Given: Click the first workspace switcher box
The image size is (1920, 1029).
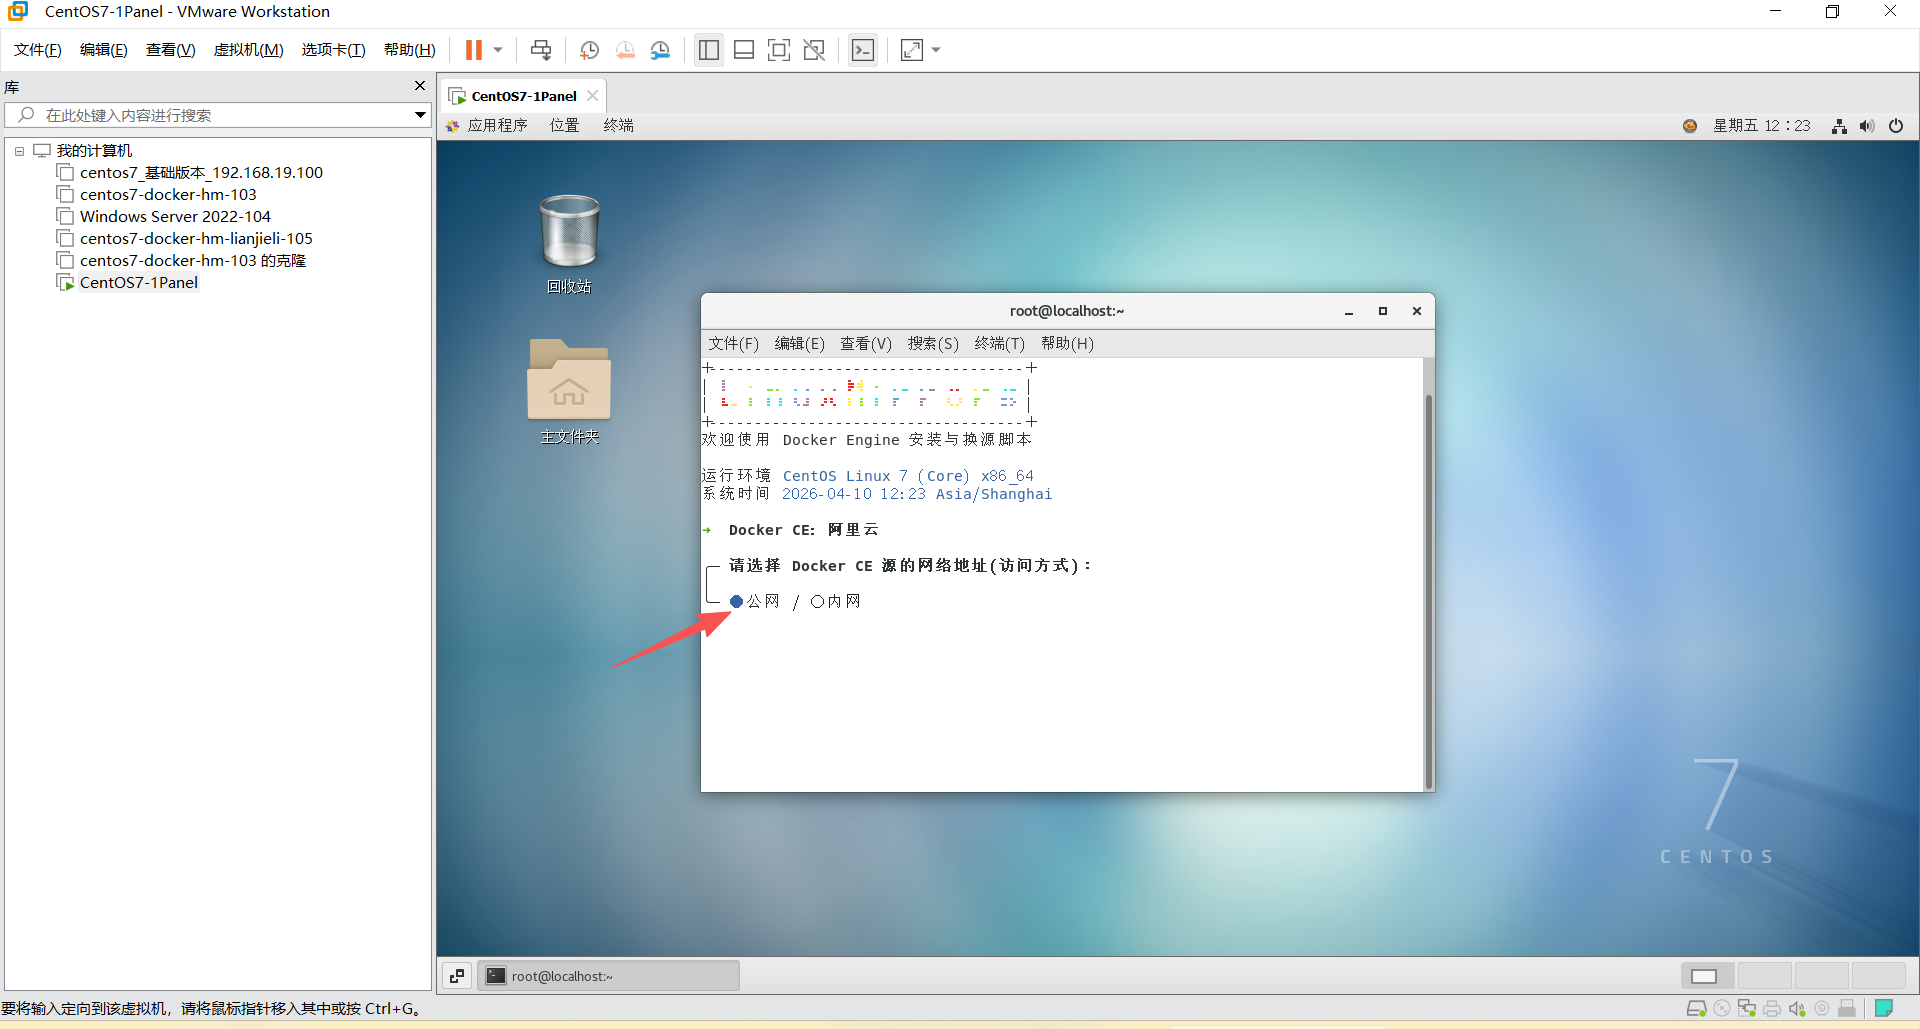Looking at the screenshot, I should 1709,976.
